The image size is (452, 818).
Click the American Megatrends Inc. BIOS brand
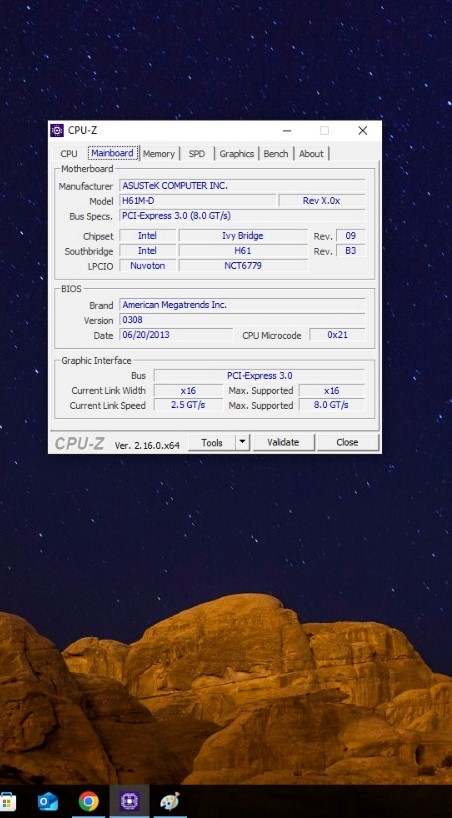[243, 305]
